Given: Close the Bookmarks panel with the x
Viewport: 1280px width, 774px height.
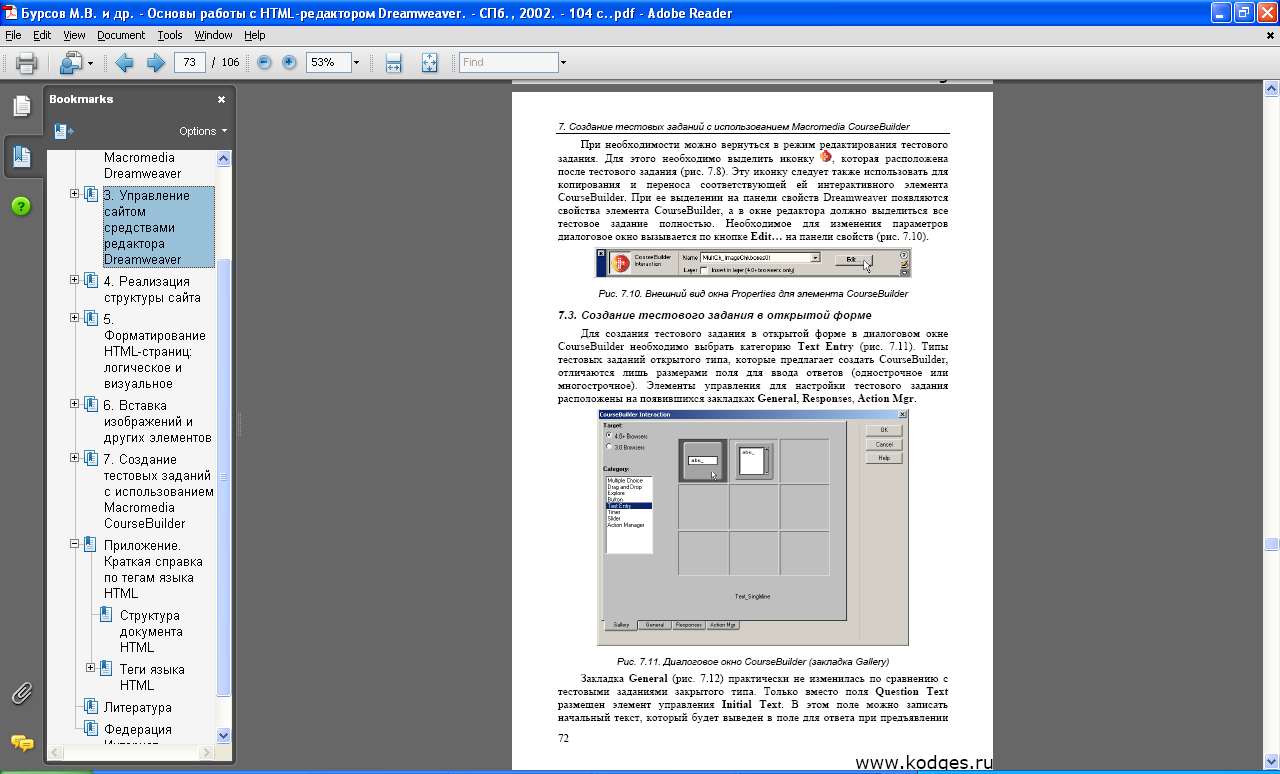Looking at the screenshot, I should 222,99.
